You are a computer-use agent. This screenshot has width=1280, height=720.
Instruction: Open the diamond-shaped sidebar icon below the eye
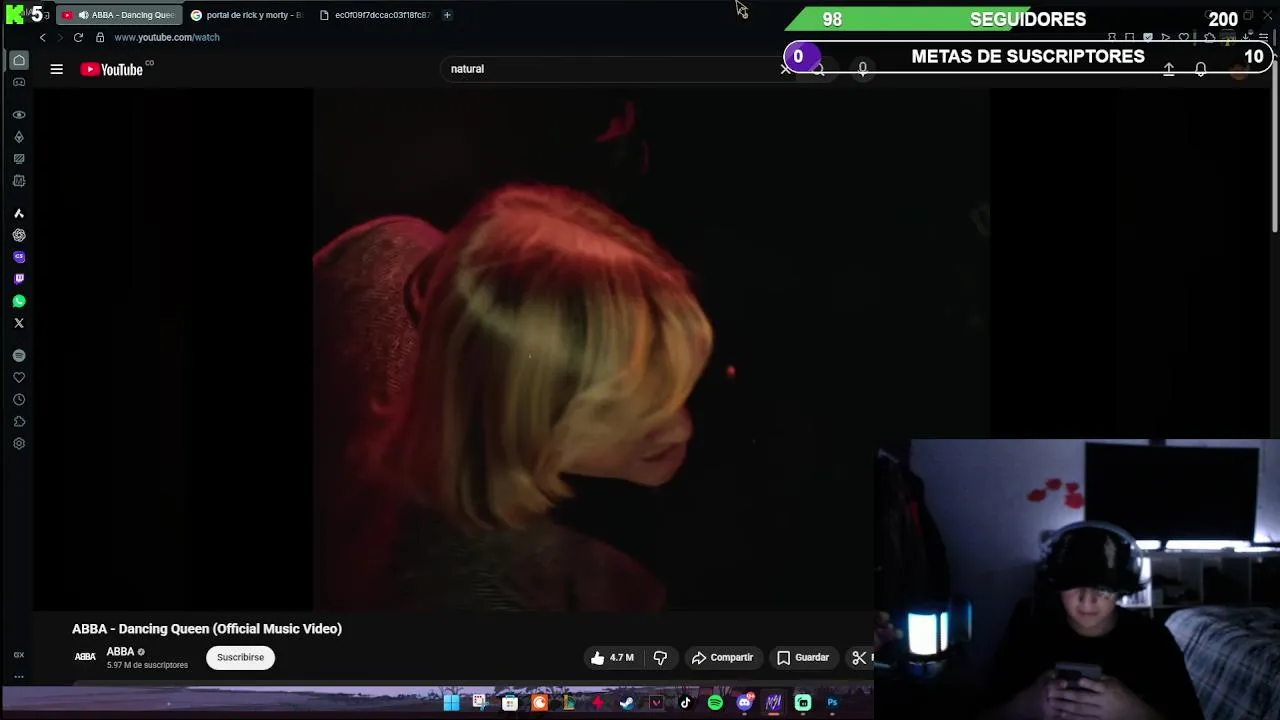(19, 137)
